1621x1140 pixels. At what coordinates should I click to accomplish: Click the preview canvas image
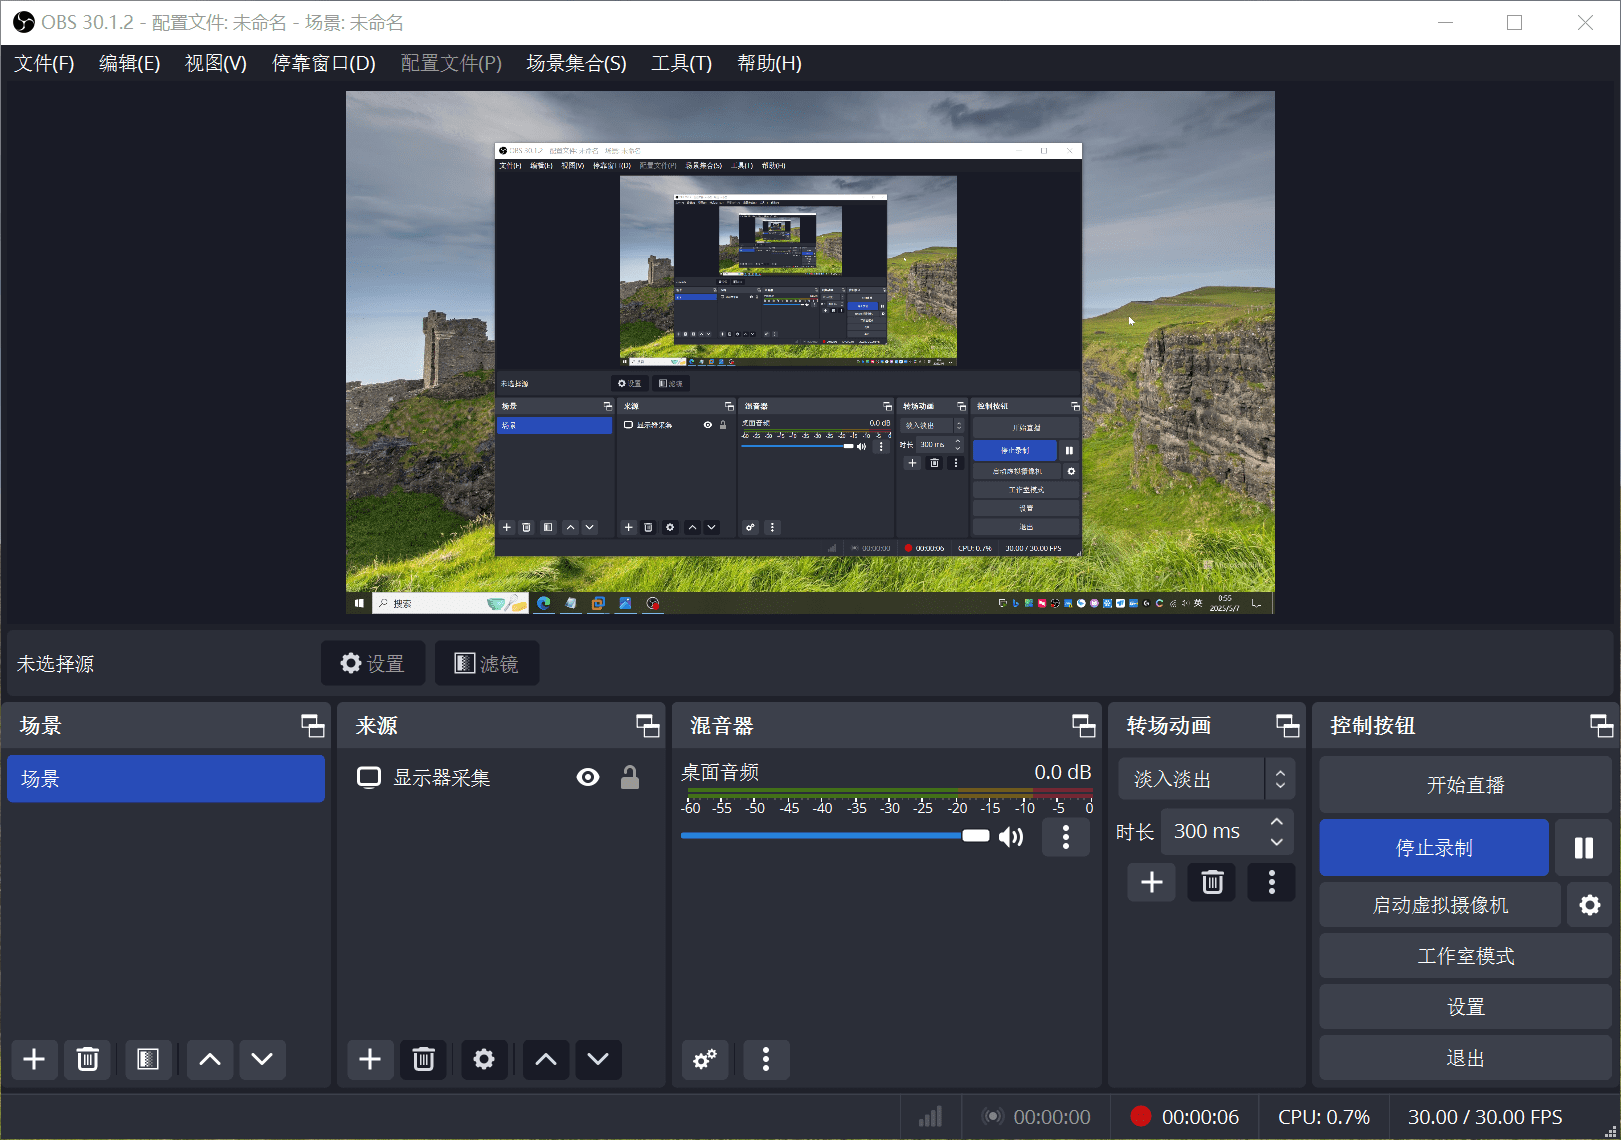[810, 352]
